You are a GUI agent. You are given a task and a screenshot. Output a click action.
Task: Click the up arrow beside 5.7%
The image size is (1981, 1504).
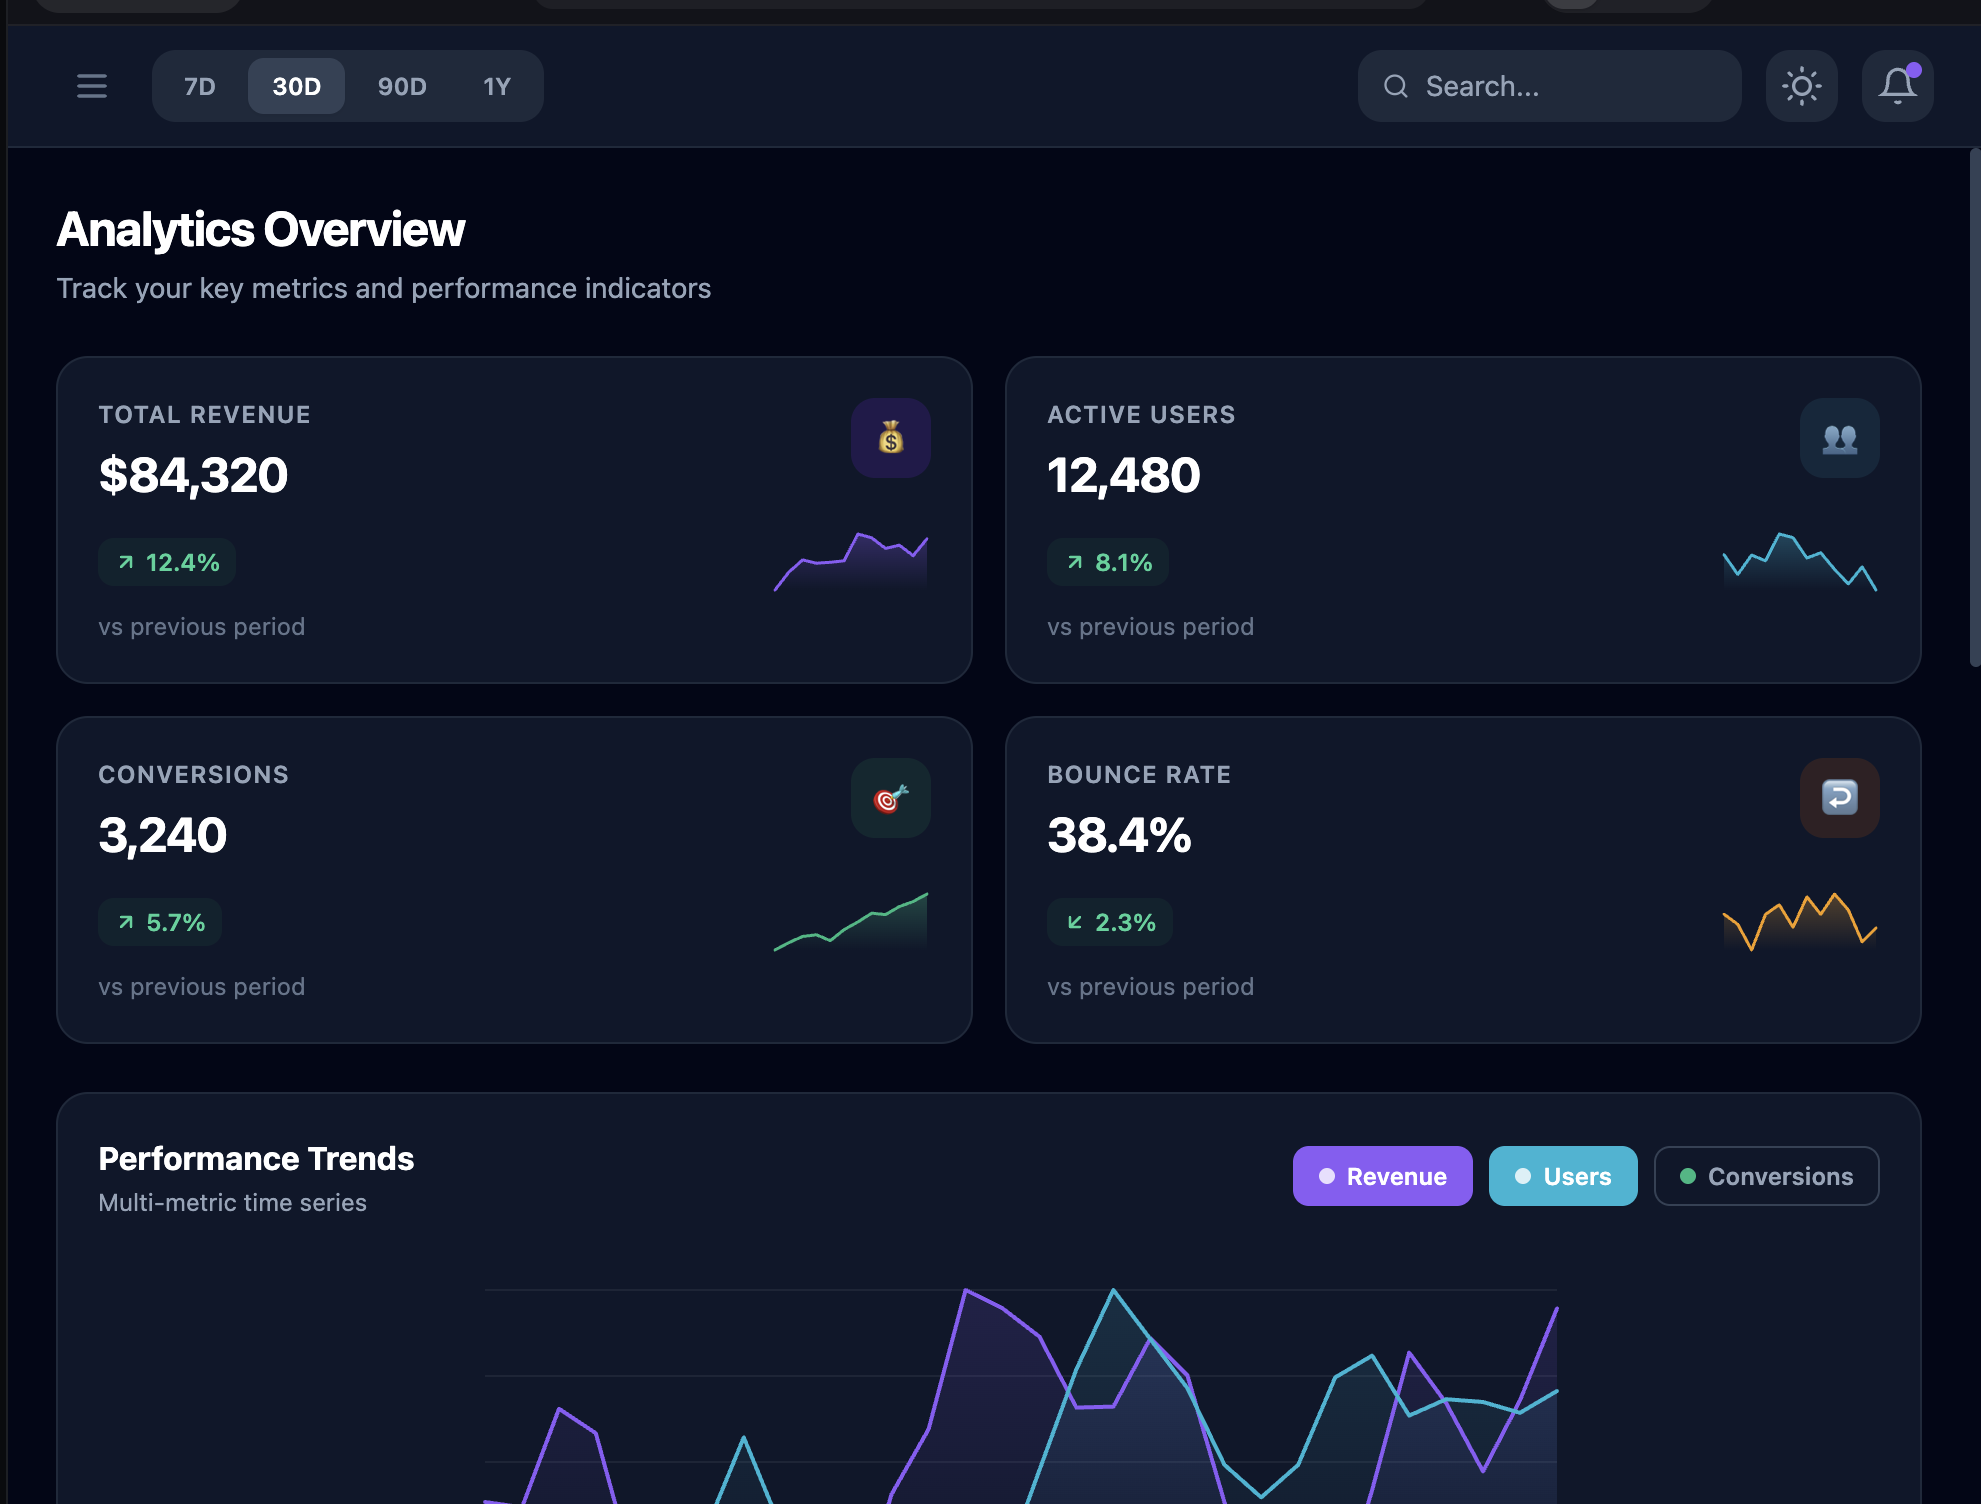pos(126,923)
